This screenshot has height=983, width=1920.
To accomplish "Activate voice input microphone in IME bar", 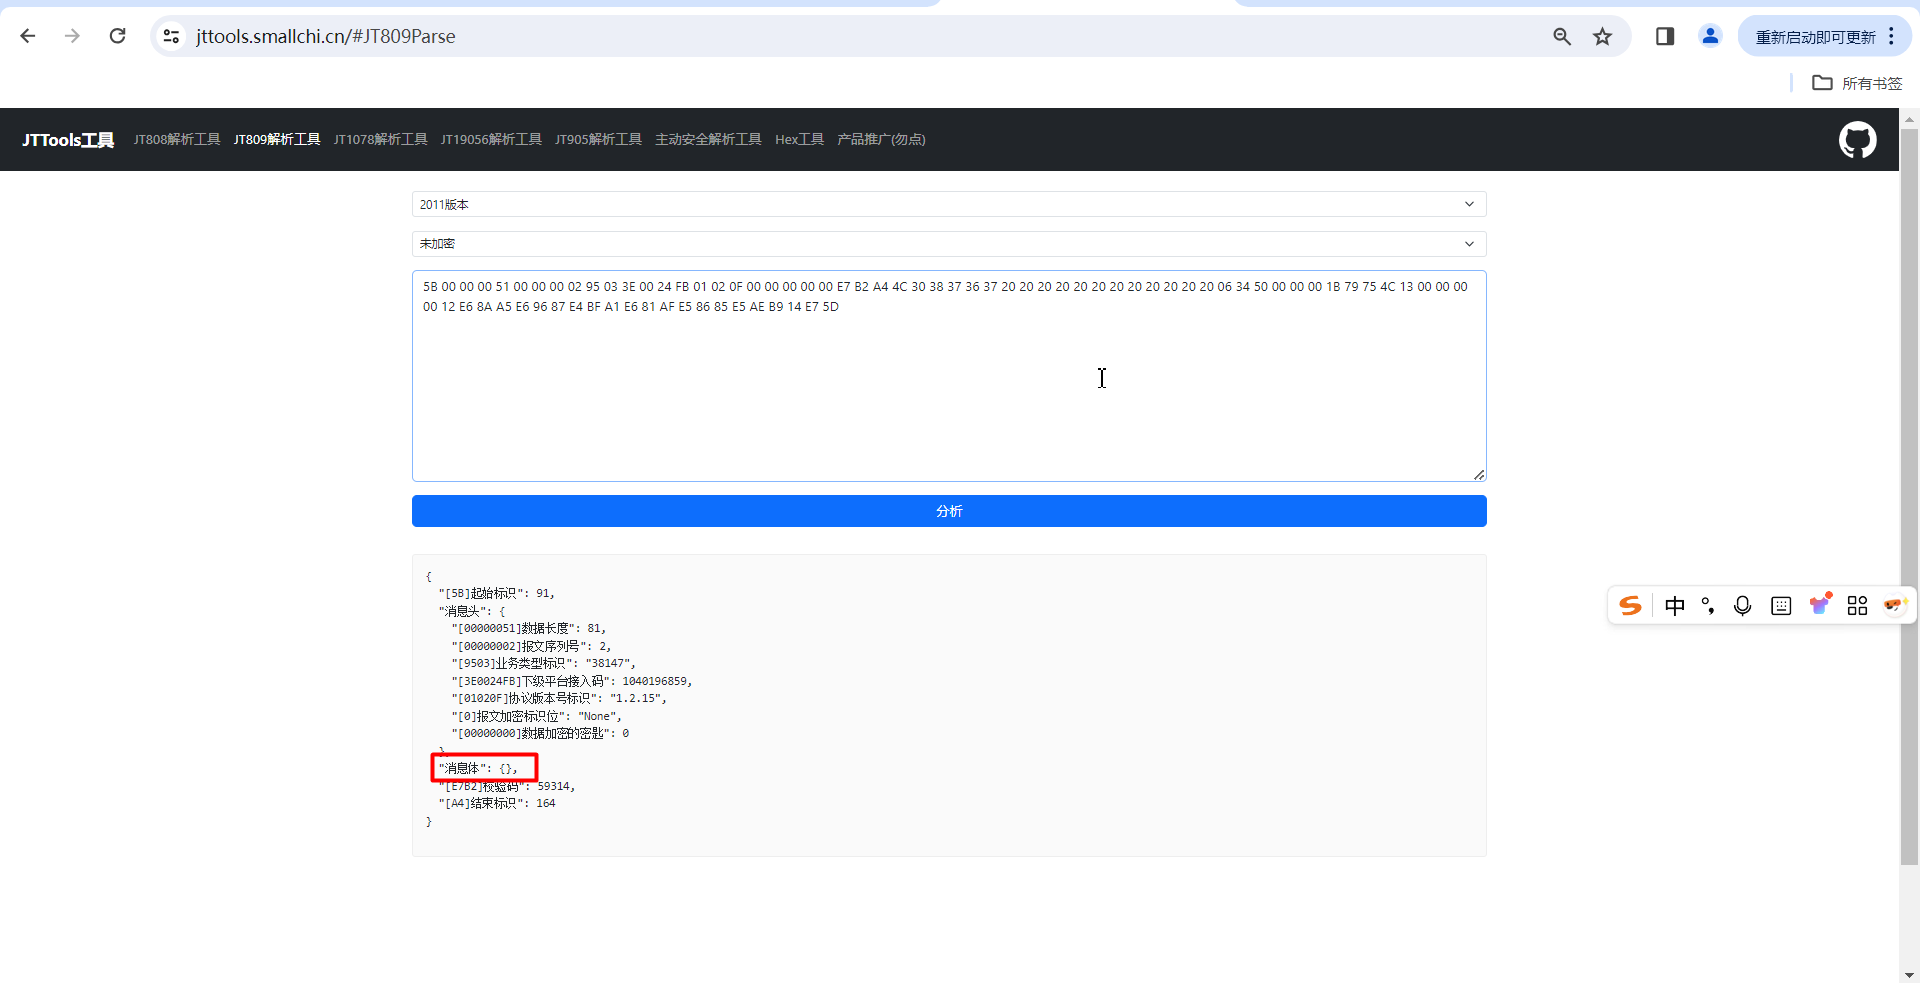I will coord(1742,605).
